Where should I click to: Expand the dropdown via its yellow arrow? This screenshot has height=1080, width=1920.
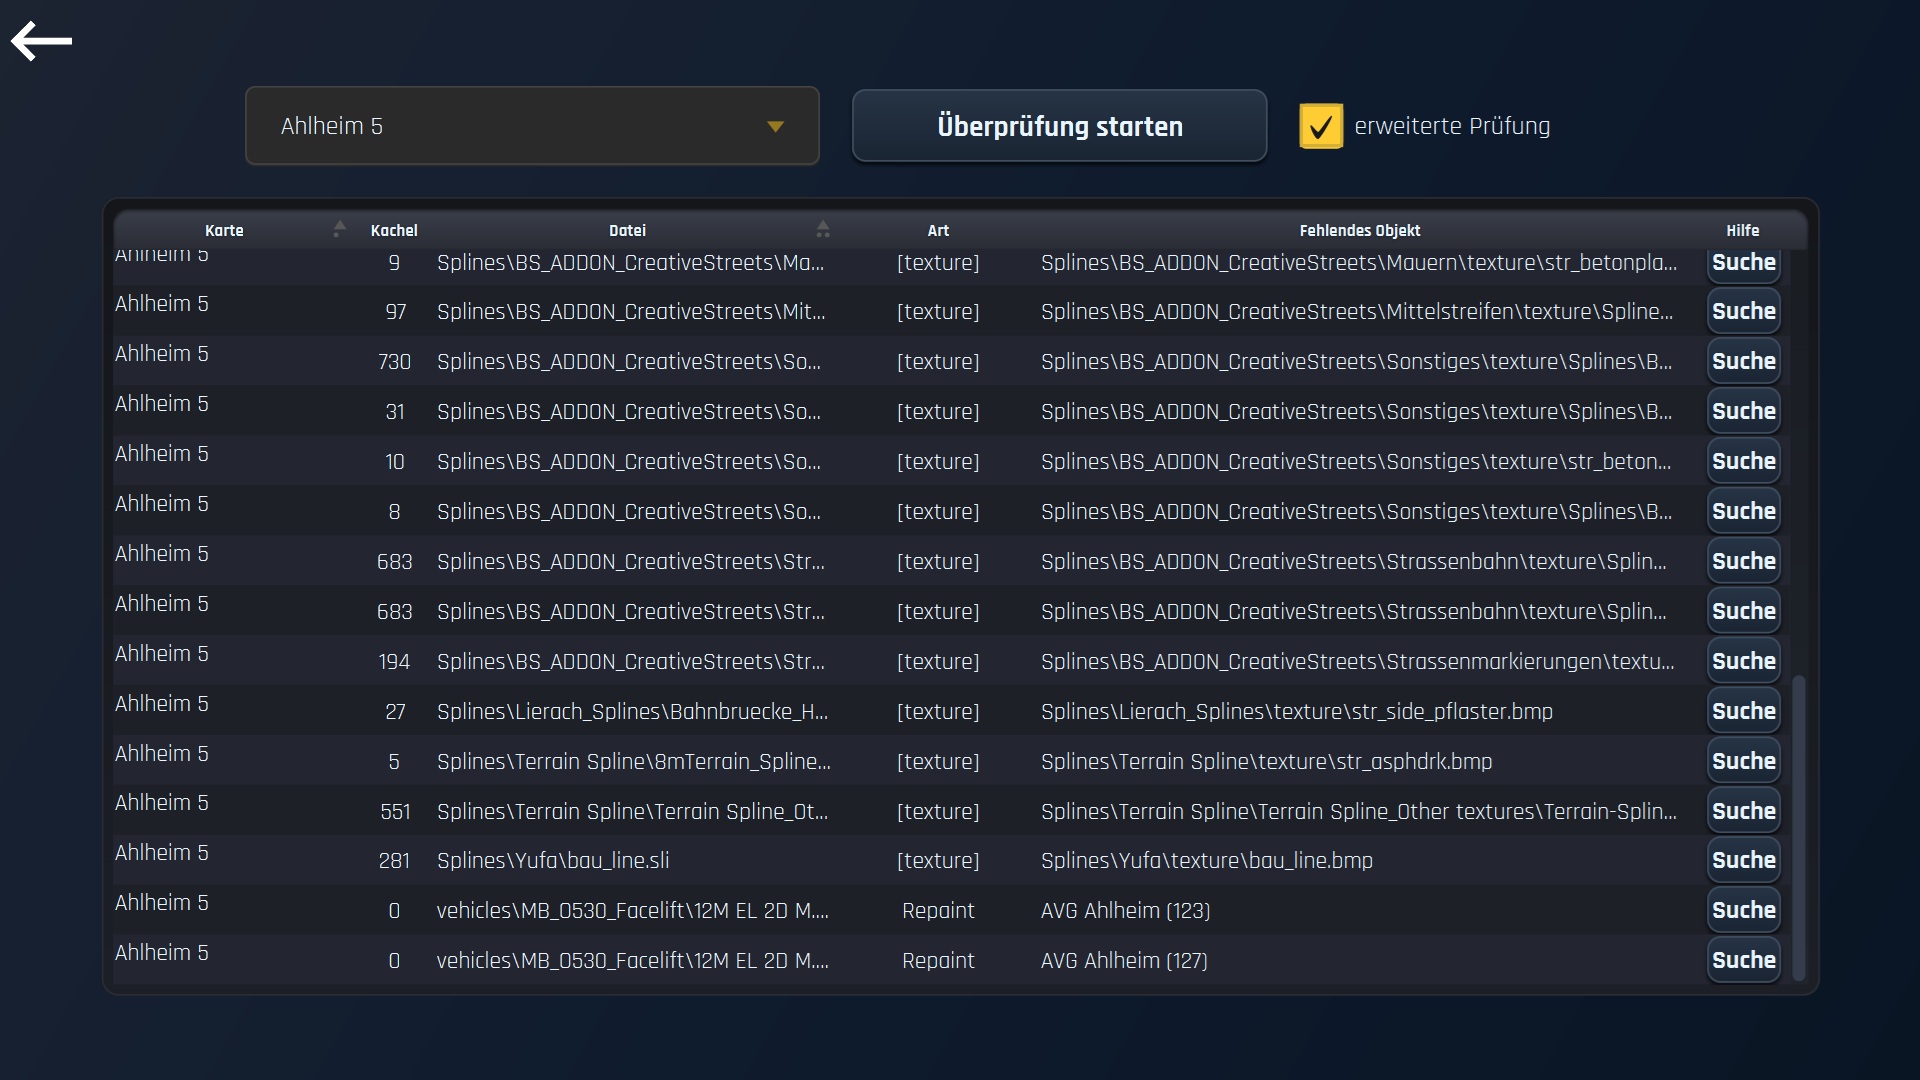pos(775,127)
